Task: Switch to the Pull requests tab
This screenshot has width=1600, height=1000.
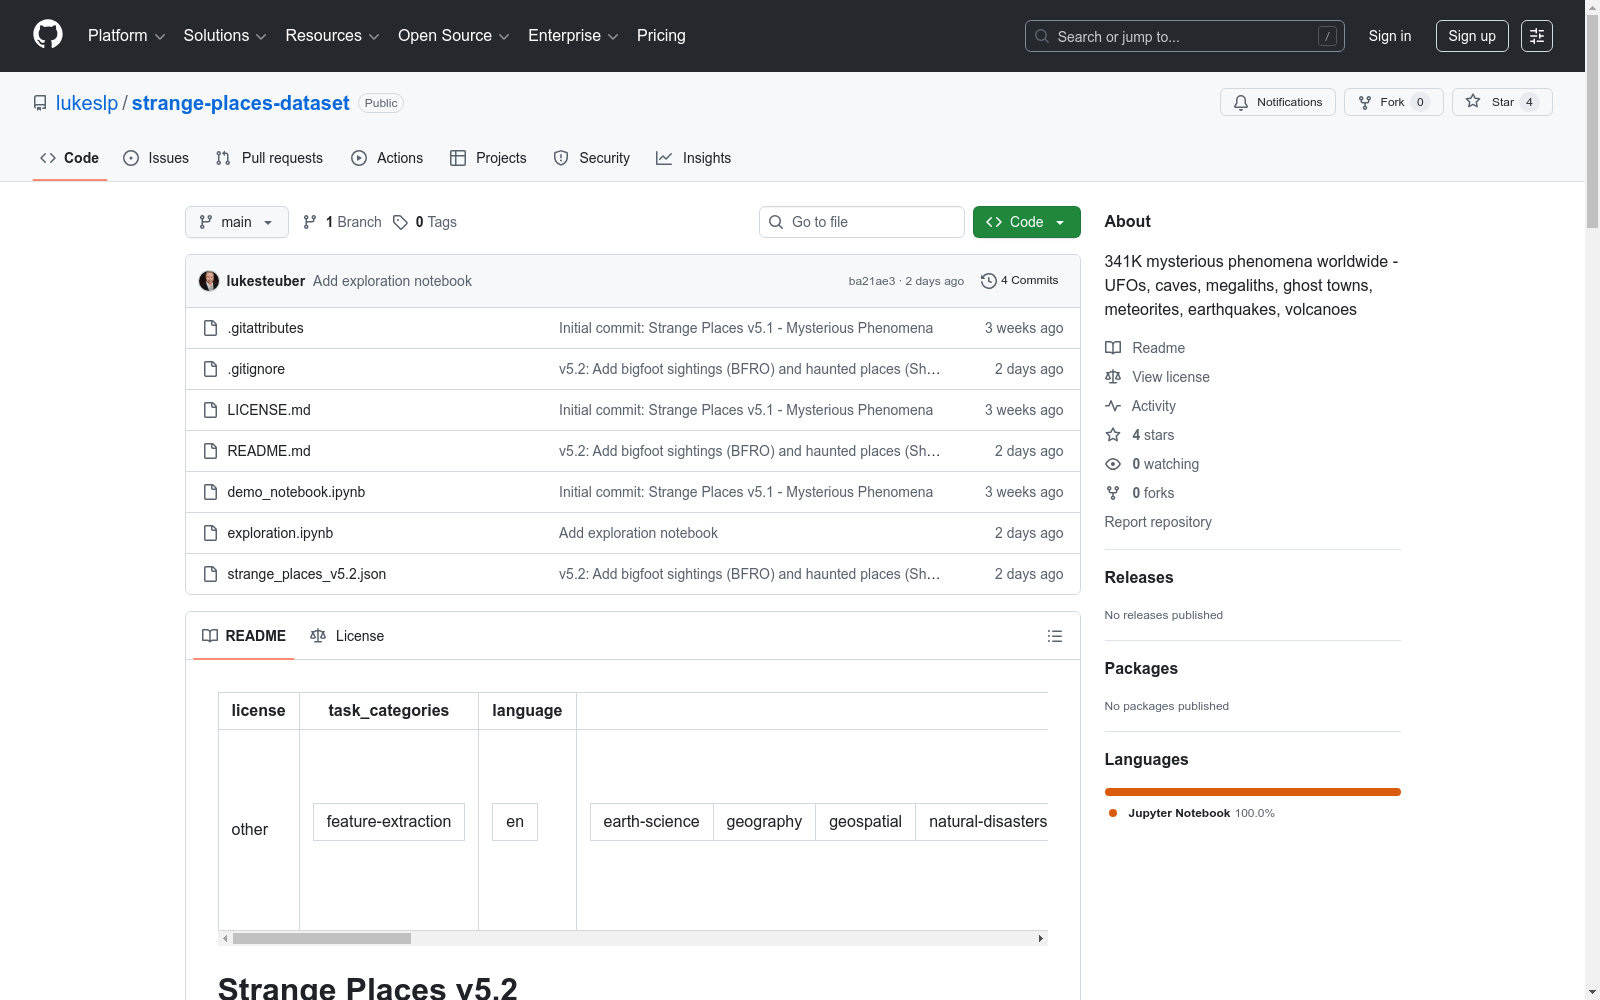Action: [x=269, y=158]
